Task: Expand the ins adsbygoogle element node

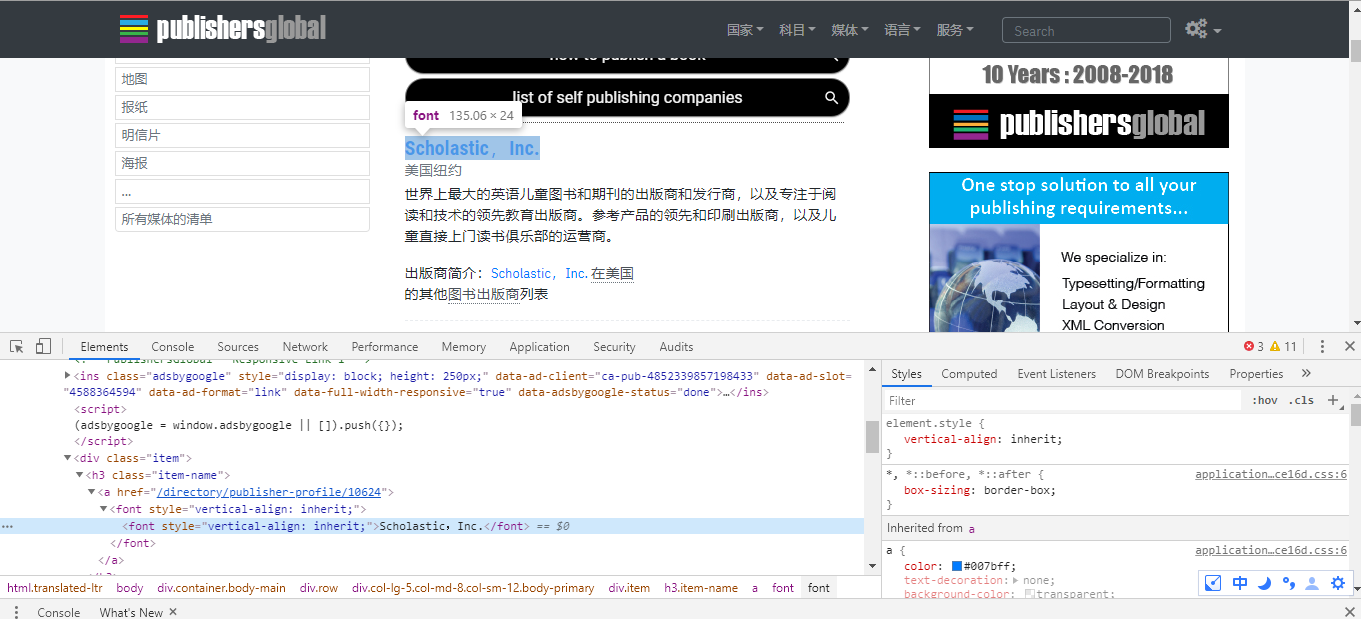Action: (68, 376)
